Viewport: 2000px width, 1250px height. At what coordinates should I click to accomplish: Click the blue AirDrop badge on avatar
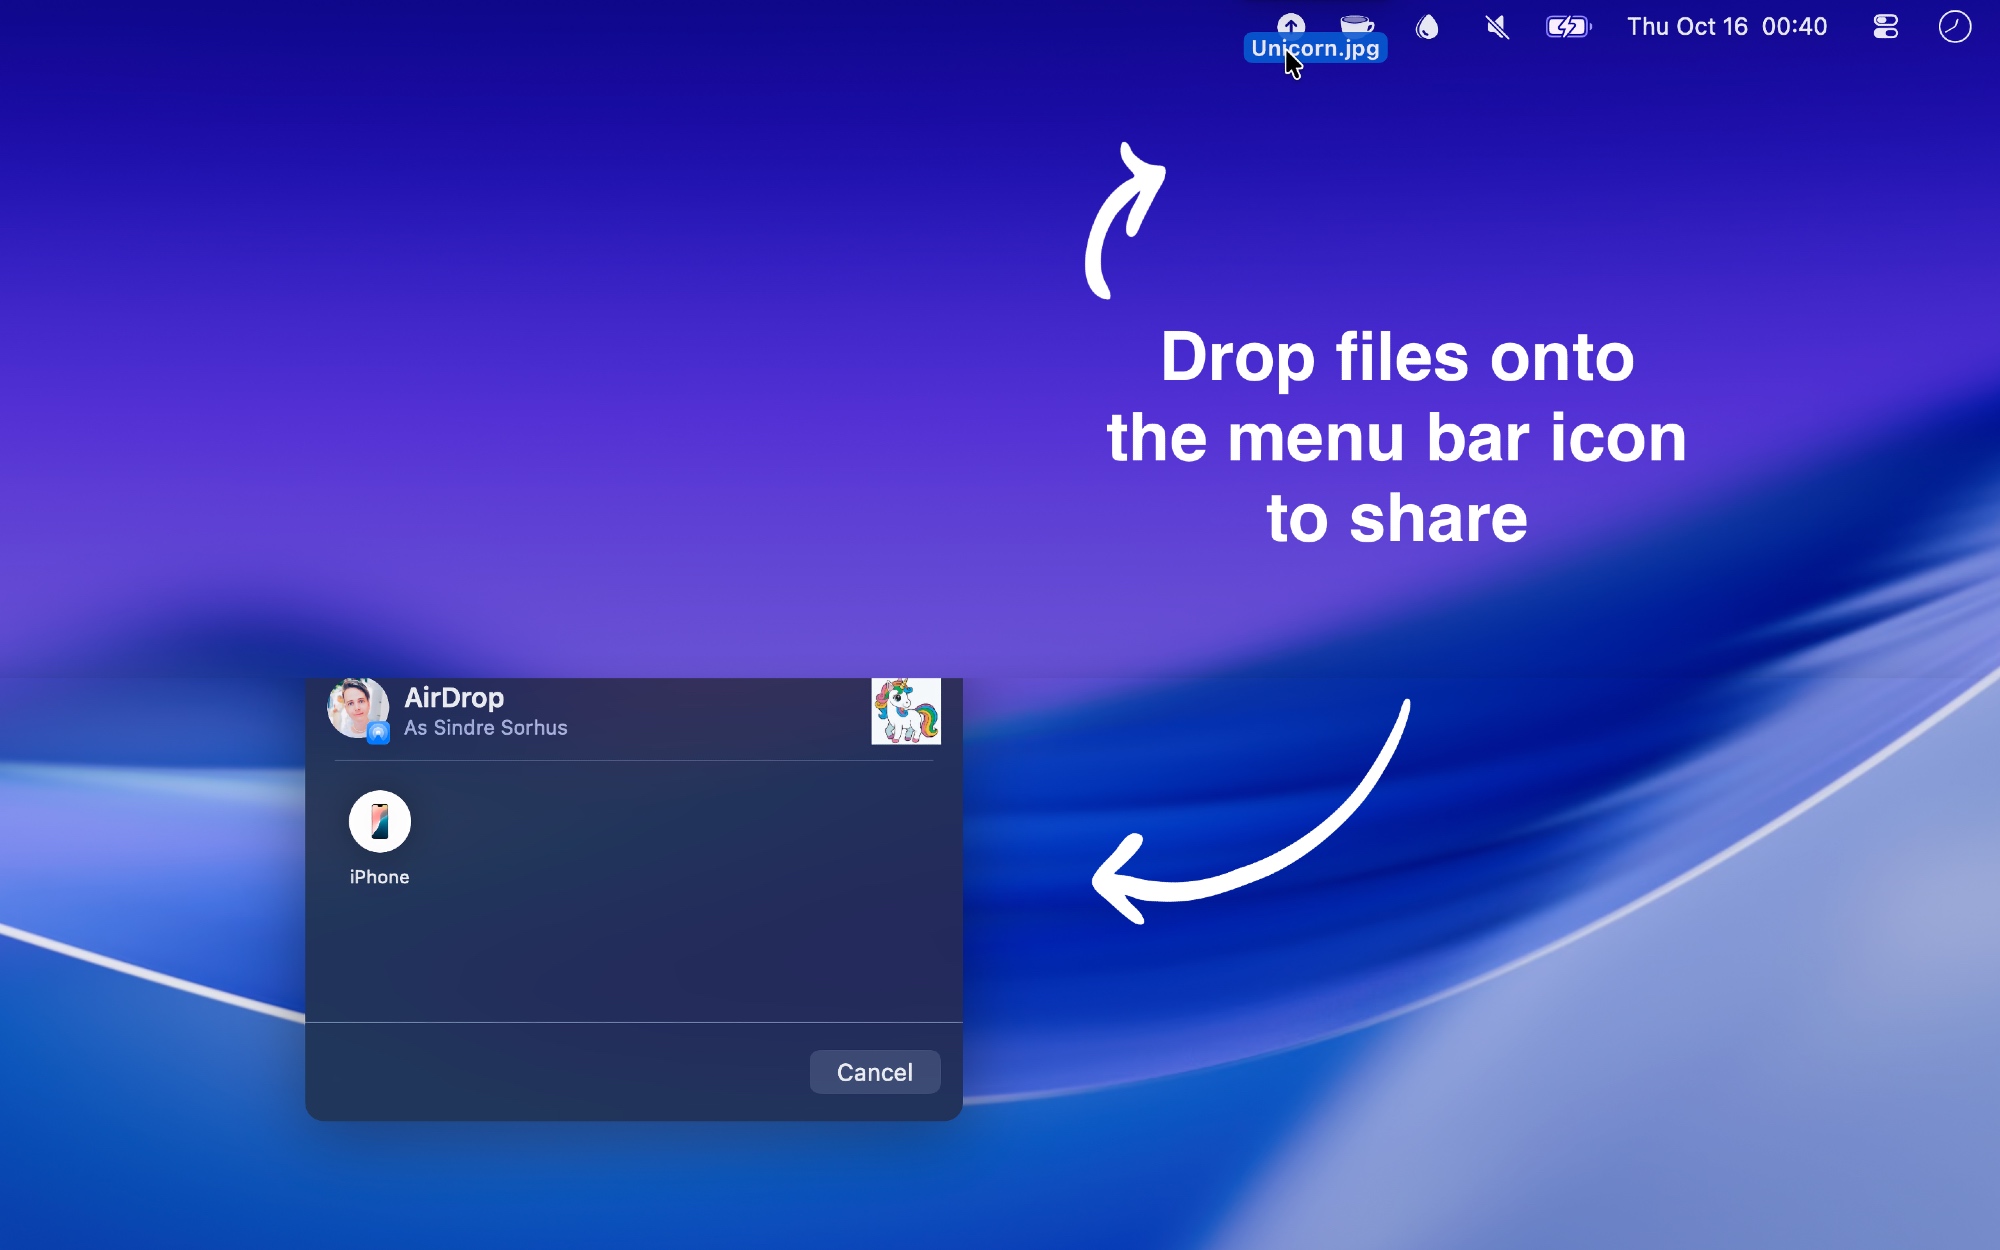[378, 733]
